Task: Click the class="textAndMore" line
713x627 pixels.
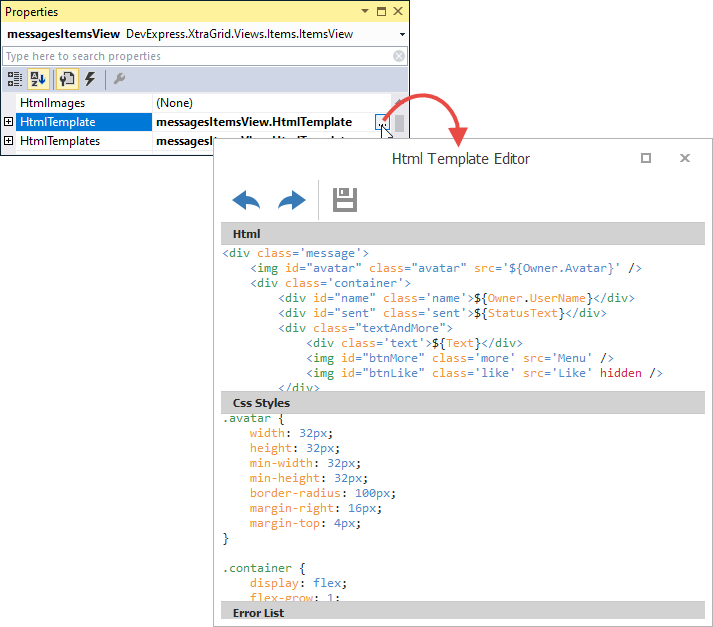Action: click(366, 328)
